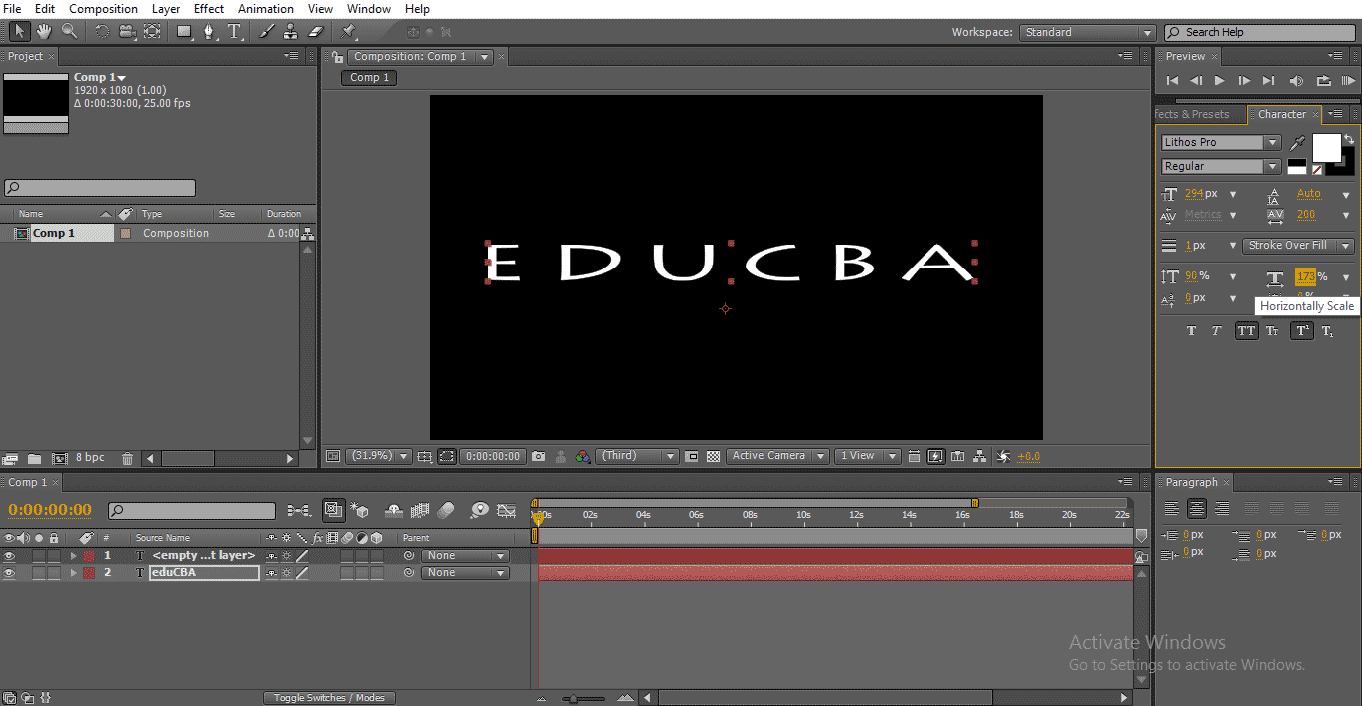Toggle frame blending enable button in timeline
Screen dimensions: 1362x706
click(420, 510)
